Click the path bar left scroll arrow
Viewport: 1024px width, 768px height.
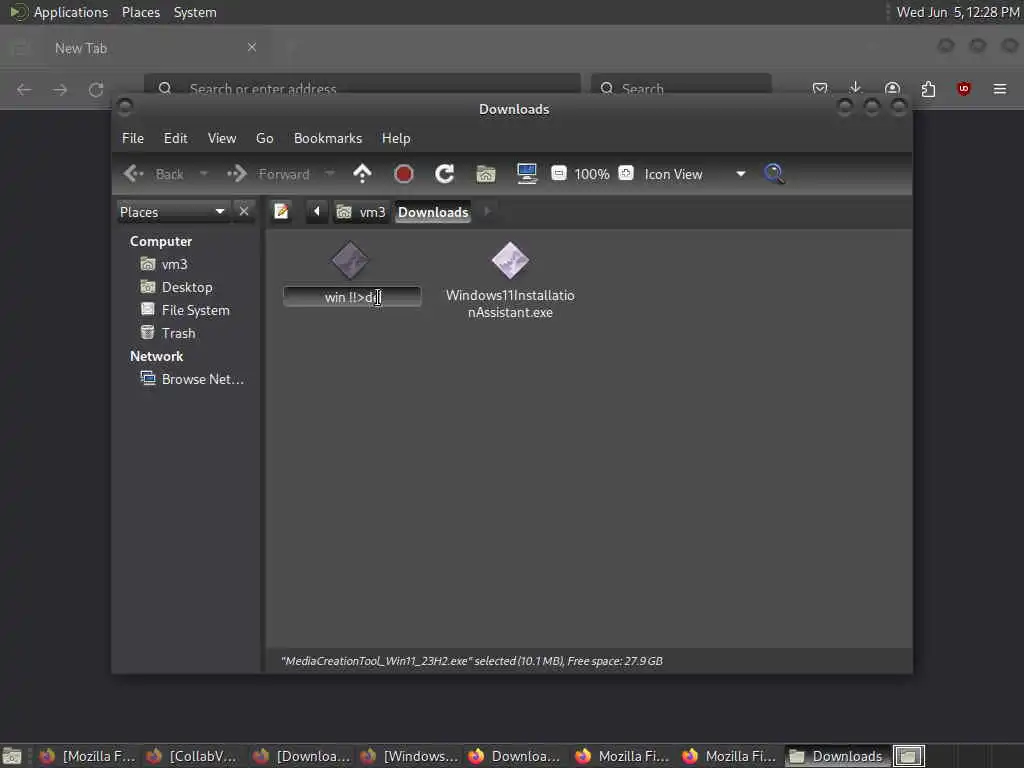click(317, 212)
